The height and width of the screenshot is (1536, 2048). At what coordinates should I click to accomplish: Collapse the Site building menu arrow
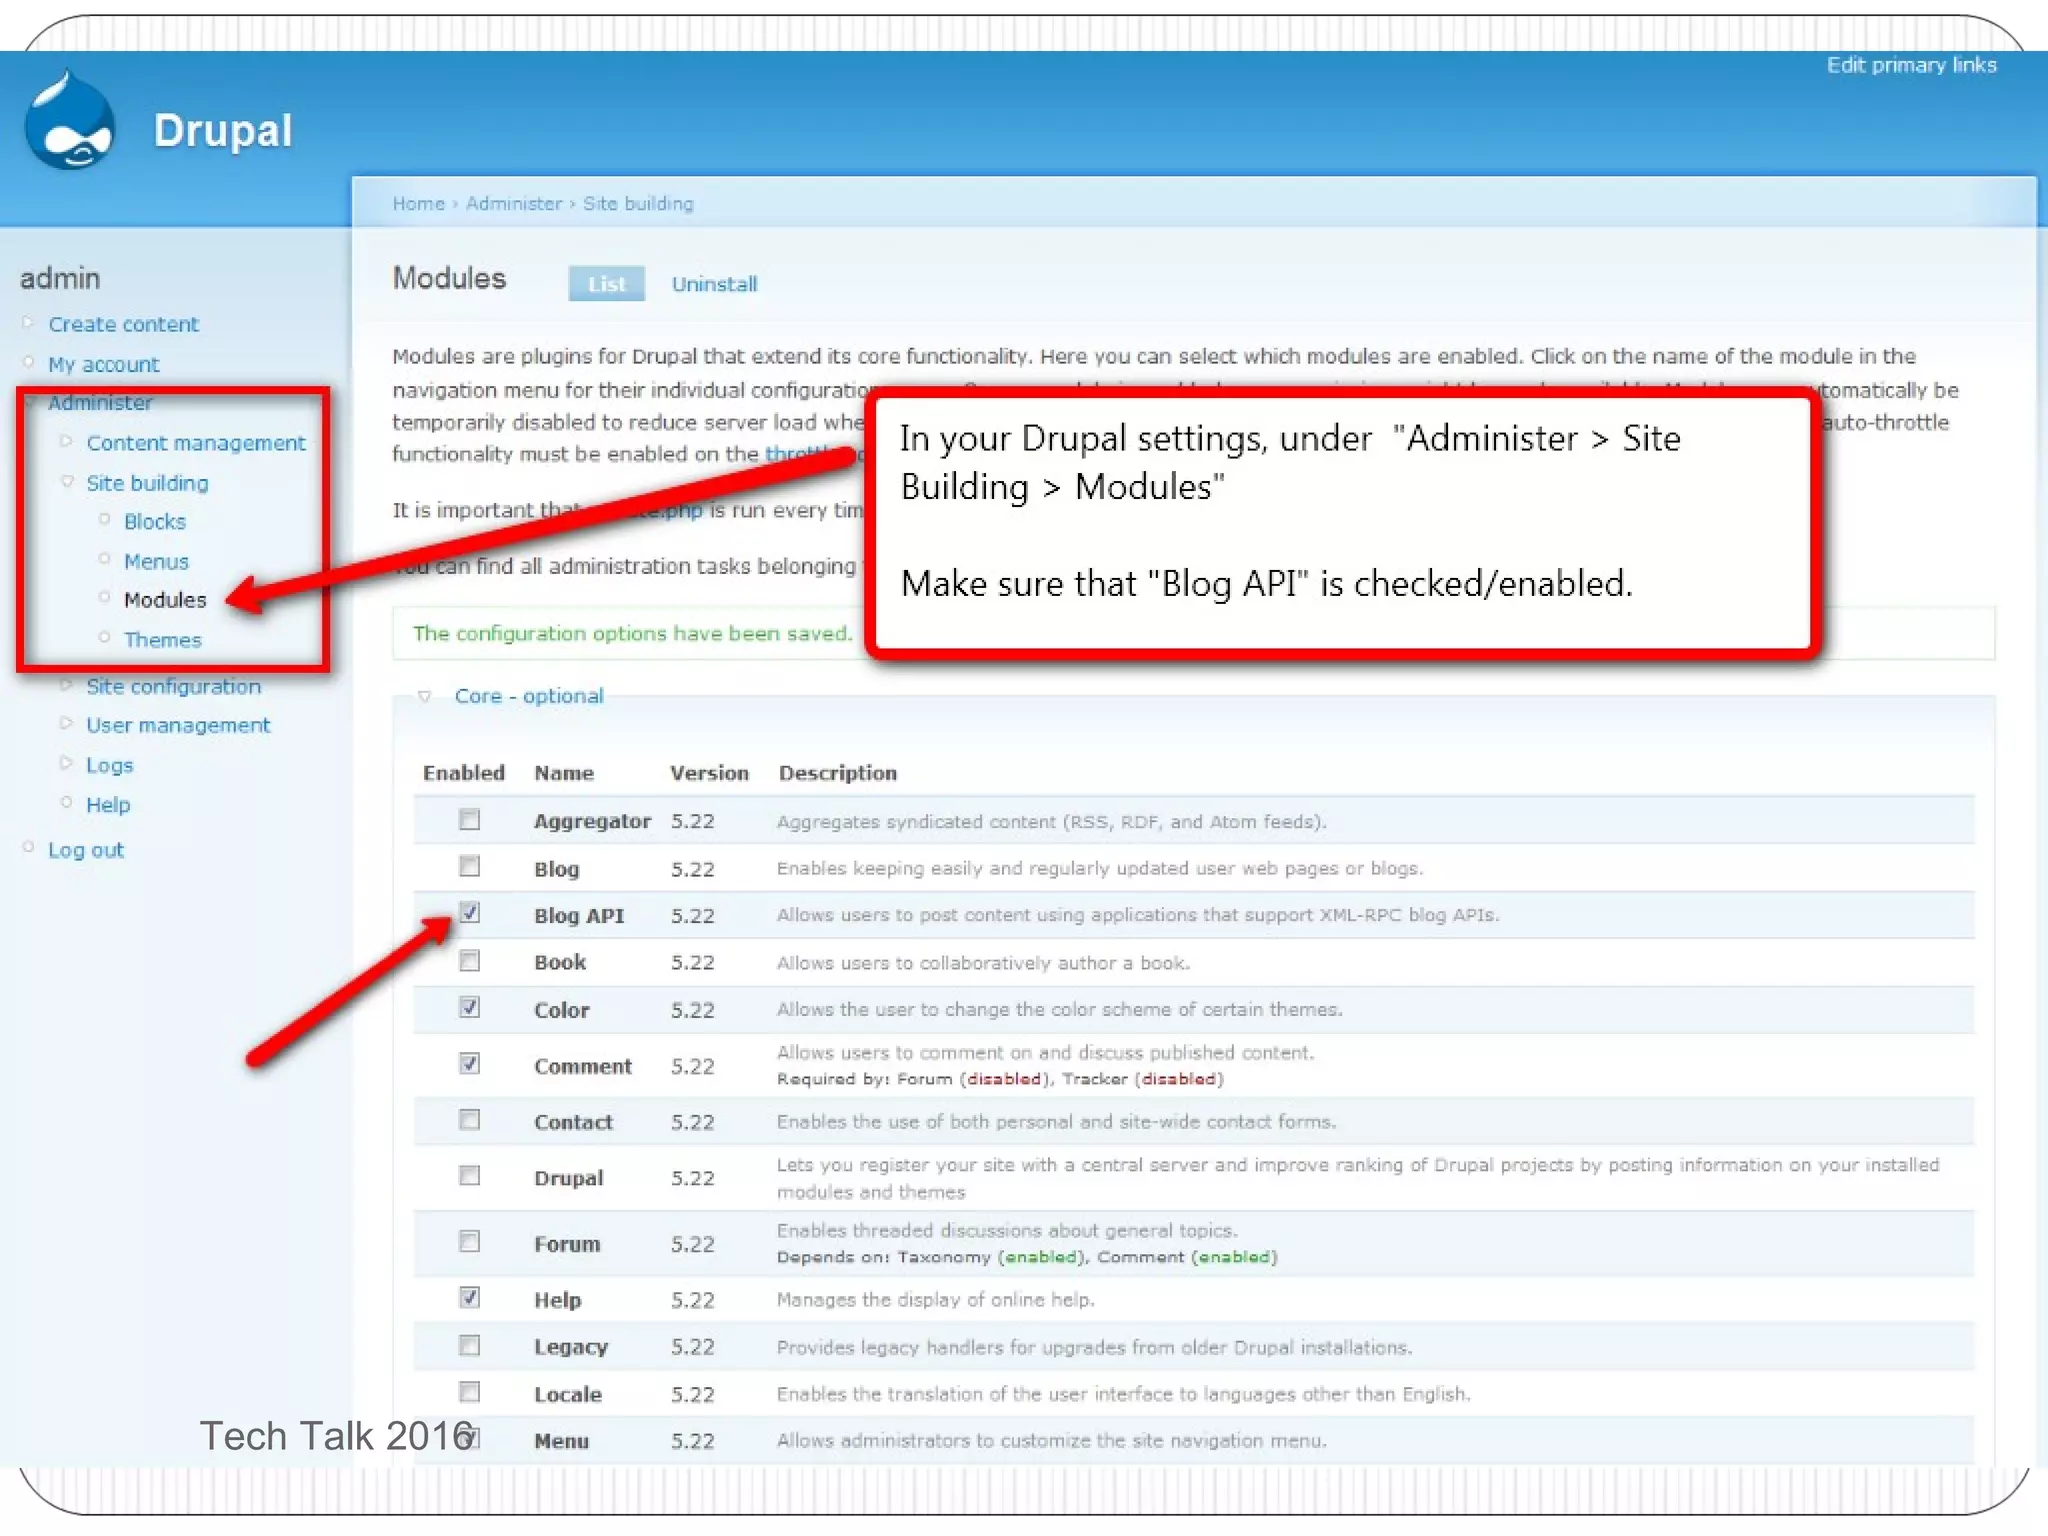pos(67,481)
